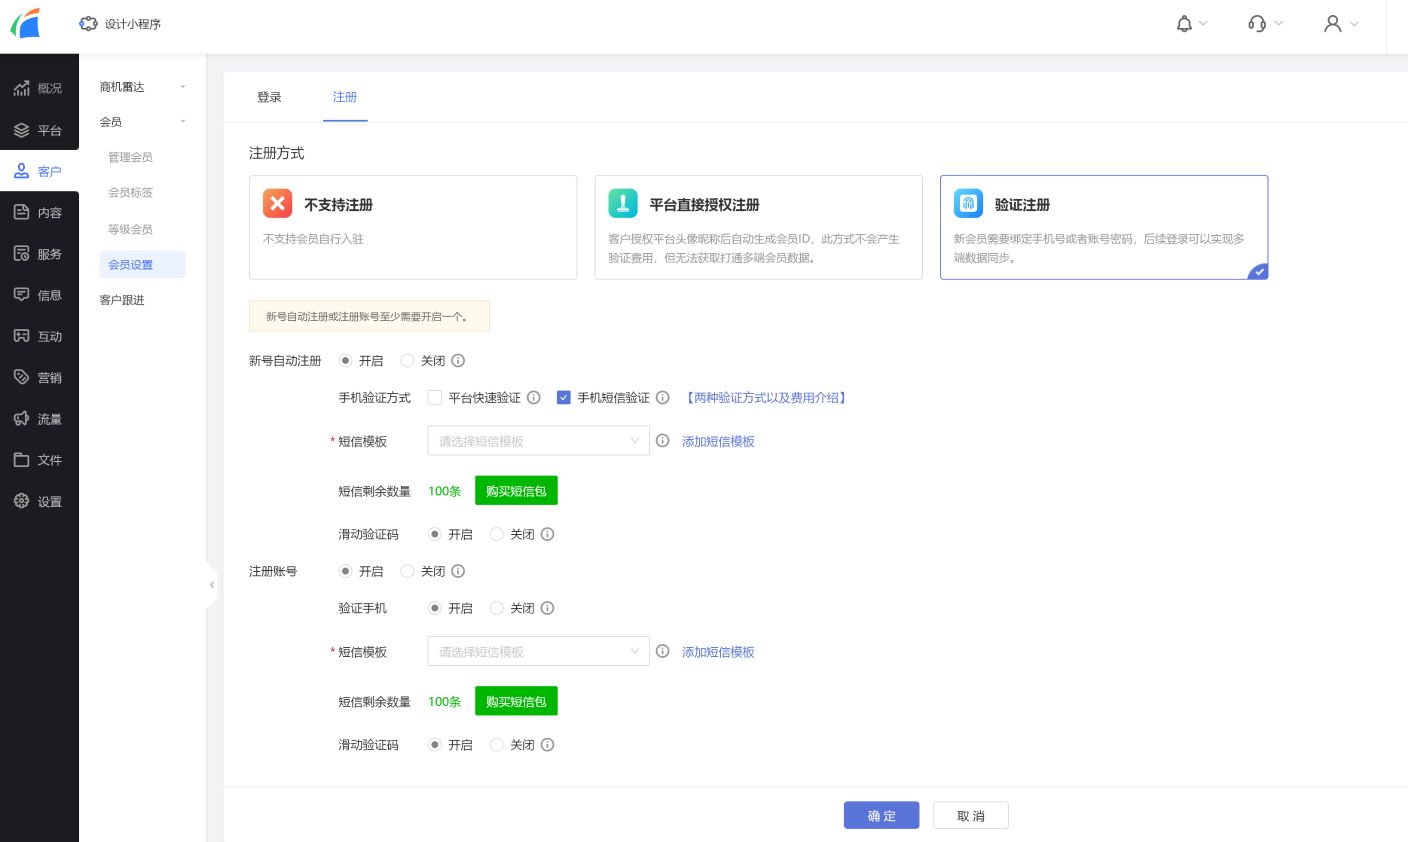Image resolution: width=1408 pixels, height=842 pixels.
Task: Click info icon after first 短信模板 dropdown
Action: (663, 441)
